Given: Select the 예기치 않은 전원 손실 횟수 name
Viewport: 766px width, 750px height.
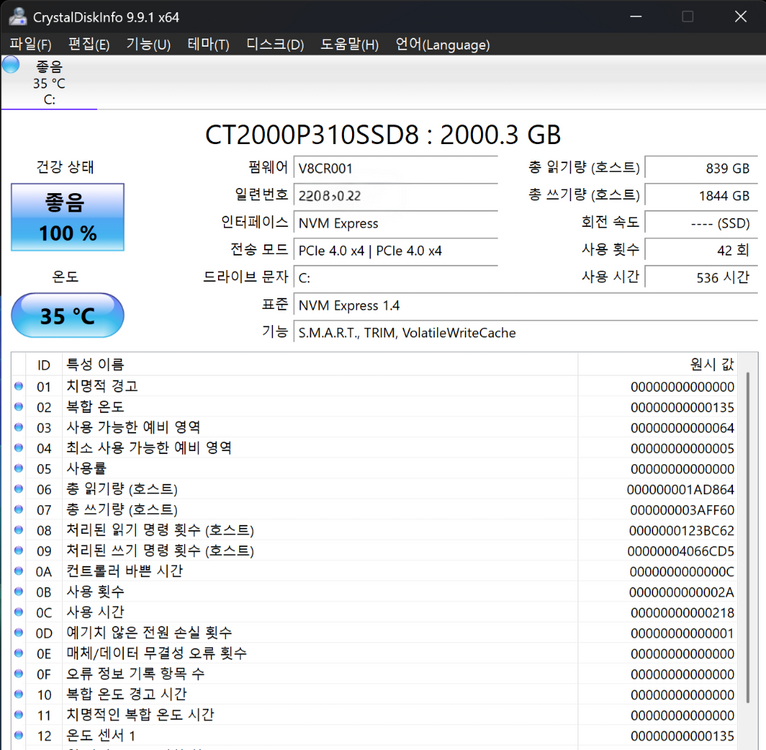Looking at the screenshot, I should [149, 632].
